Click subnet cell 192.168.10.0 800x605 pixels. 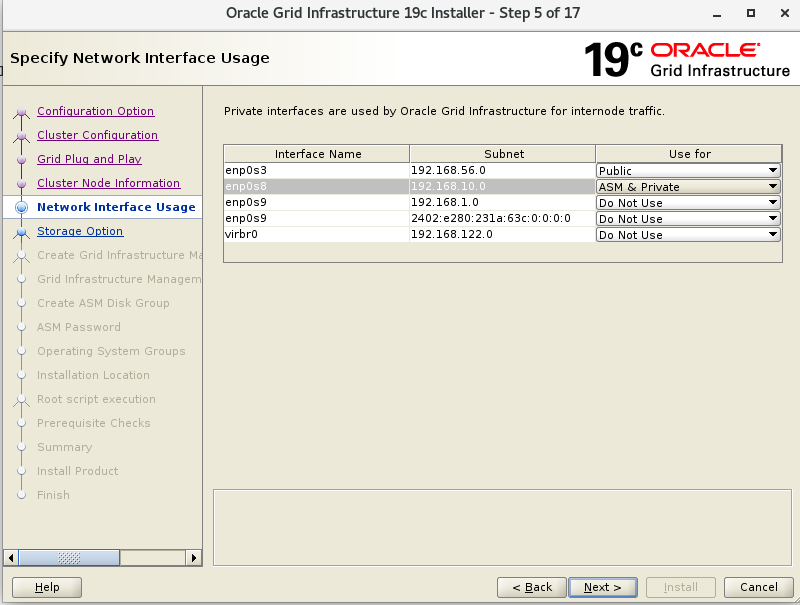(x=502, y=186)
